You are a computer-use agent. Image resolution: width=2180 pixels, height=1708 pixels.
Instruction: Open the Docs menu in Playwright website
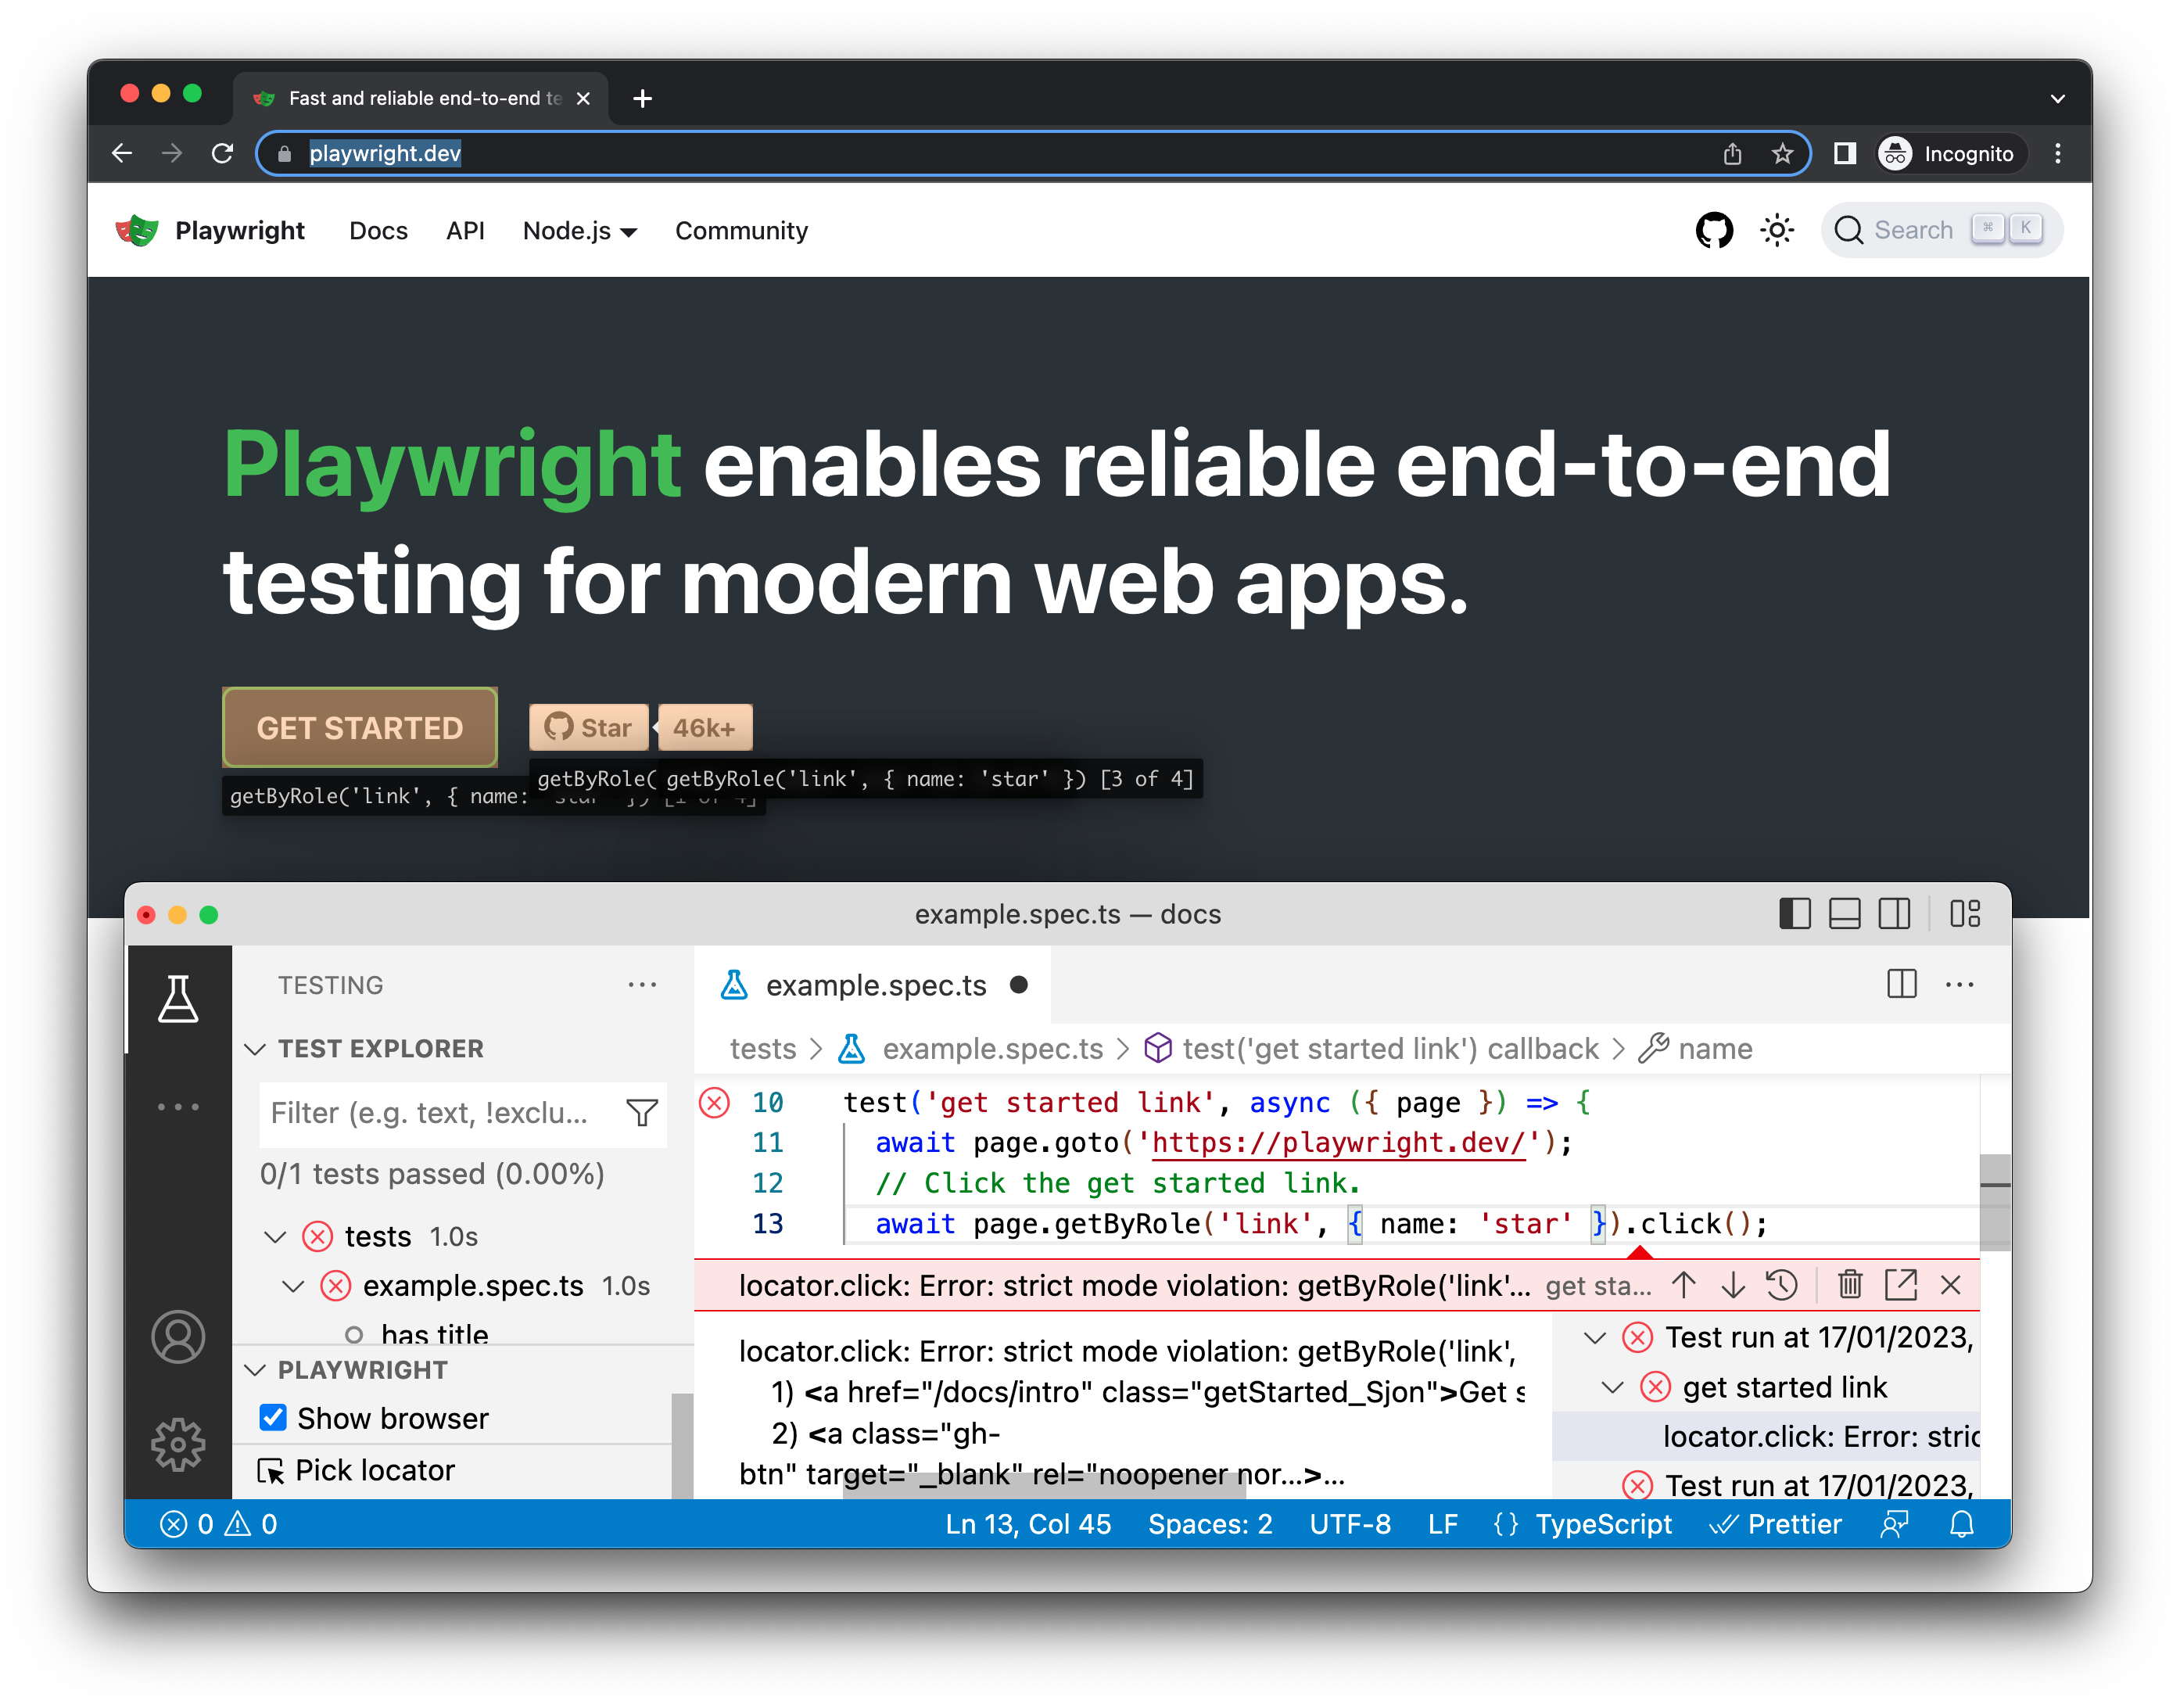click(377, 228)
